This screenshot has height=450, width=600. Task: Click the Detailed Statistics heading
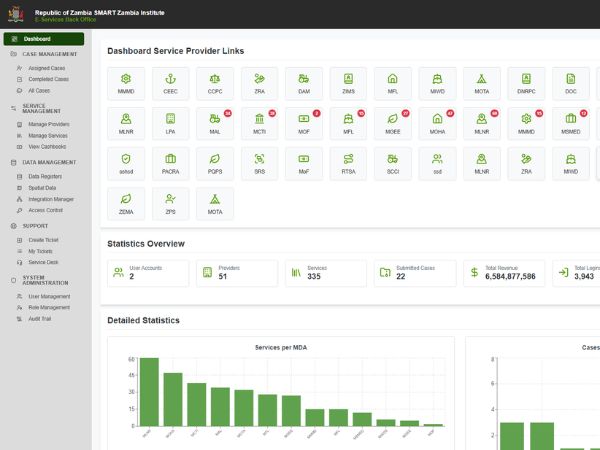pyautogui.click(x=143, y=320)
